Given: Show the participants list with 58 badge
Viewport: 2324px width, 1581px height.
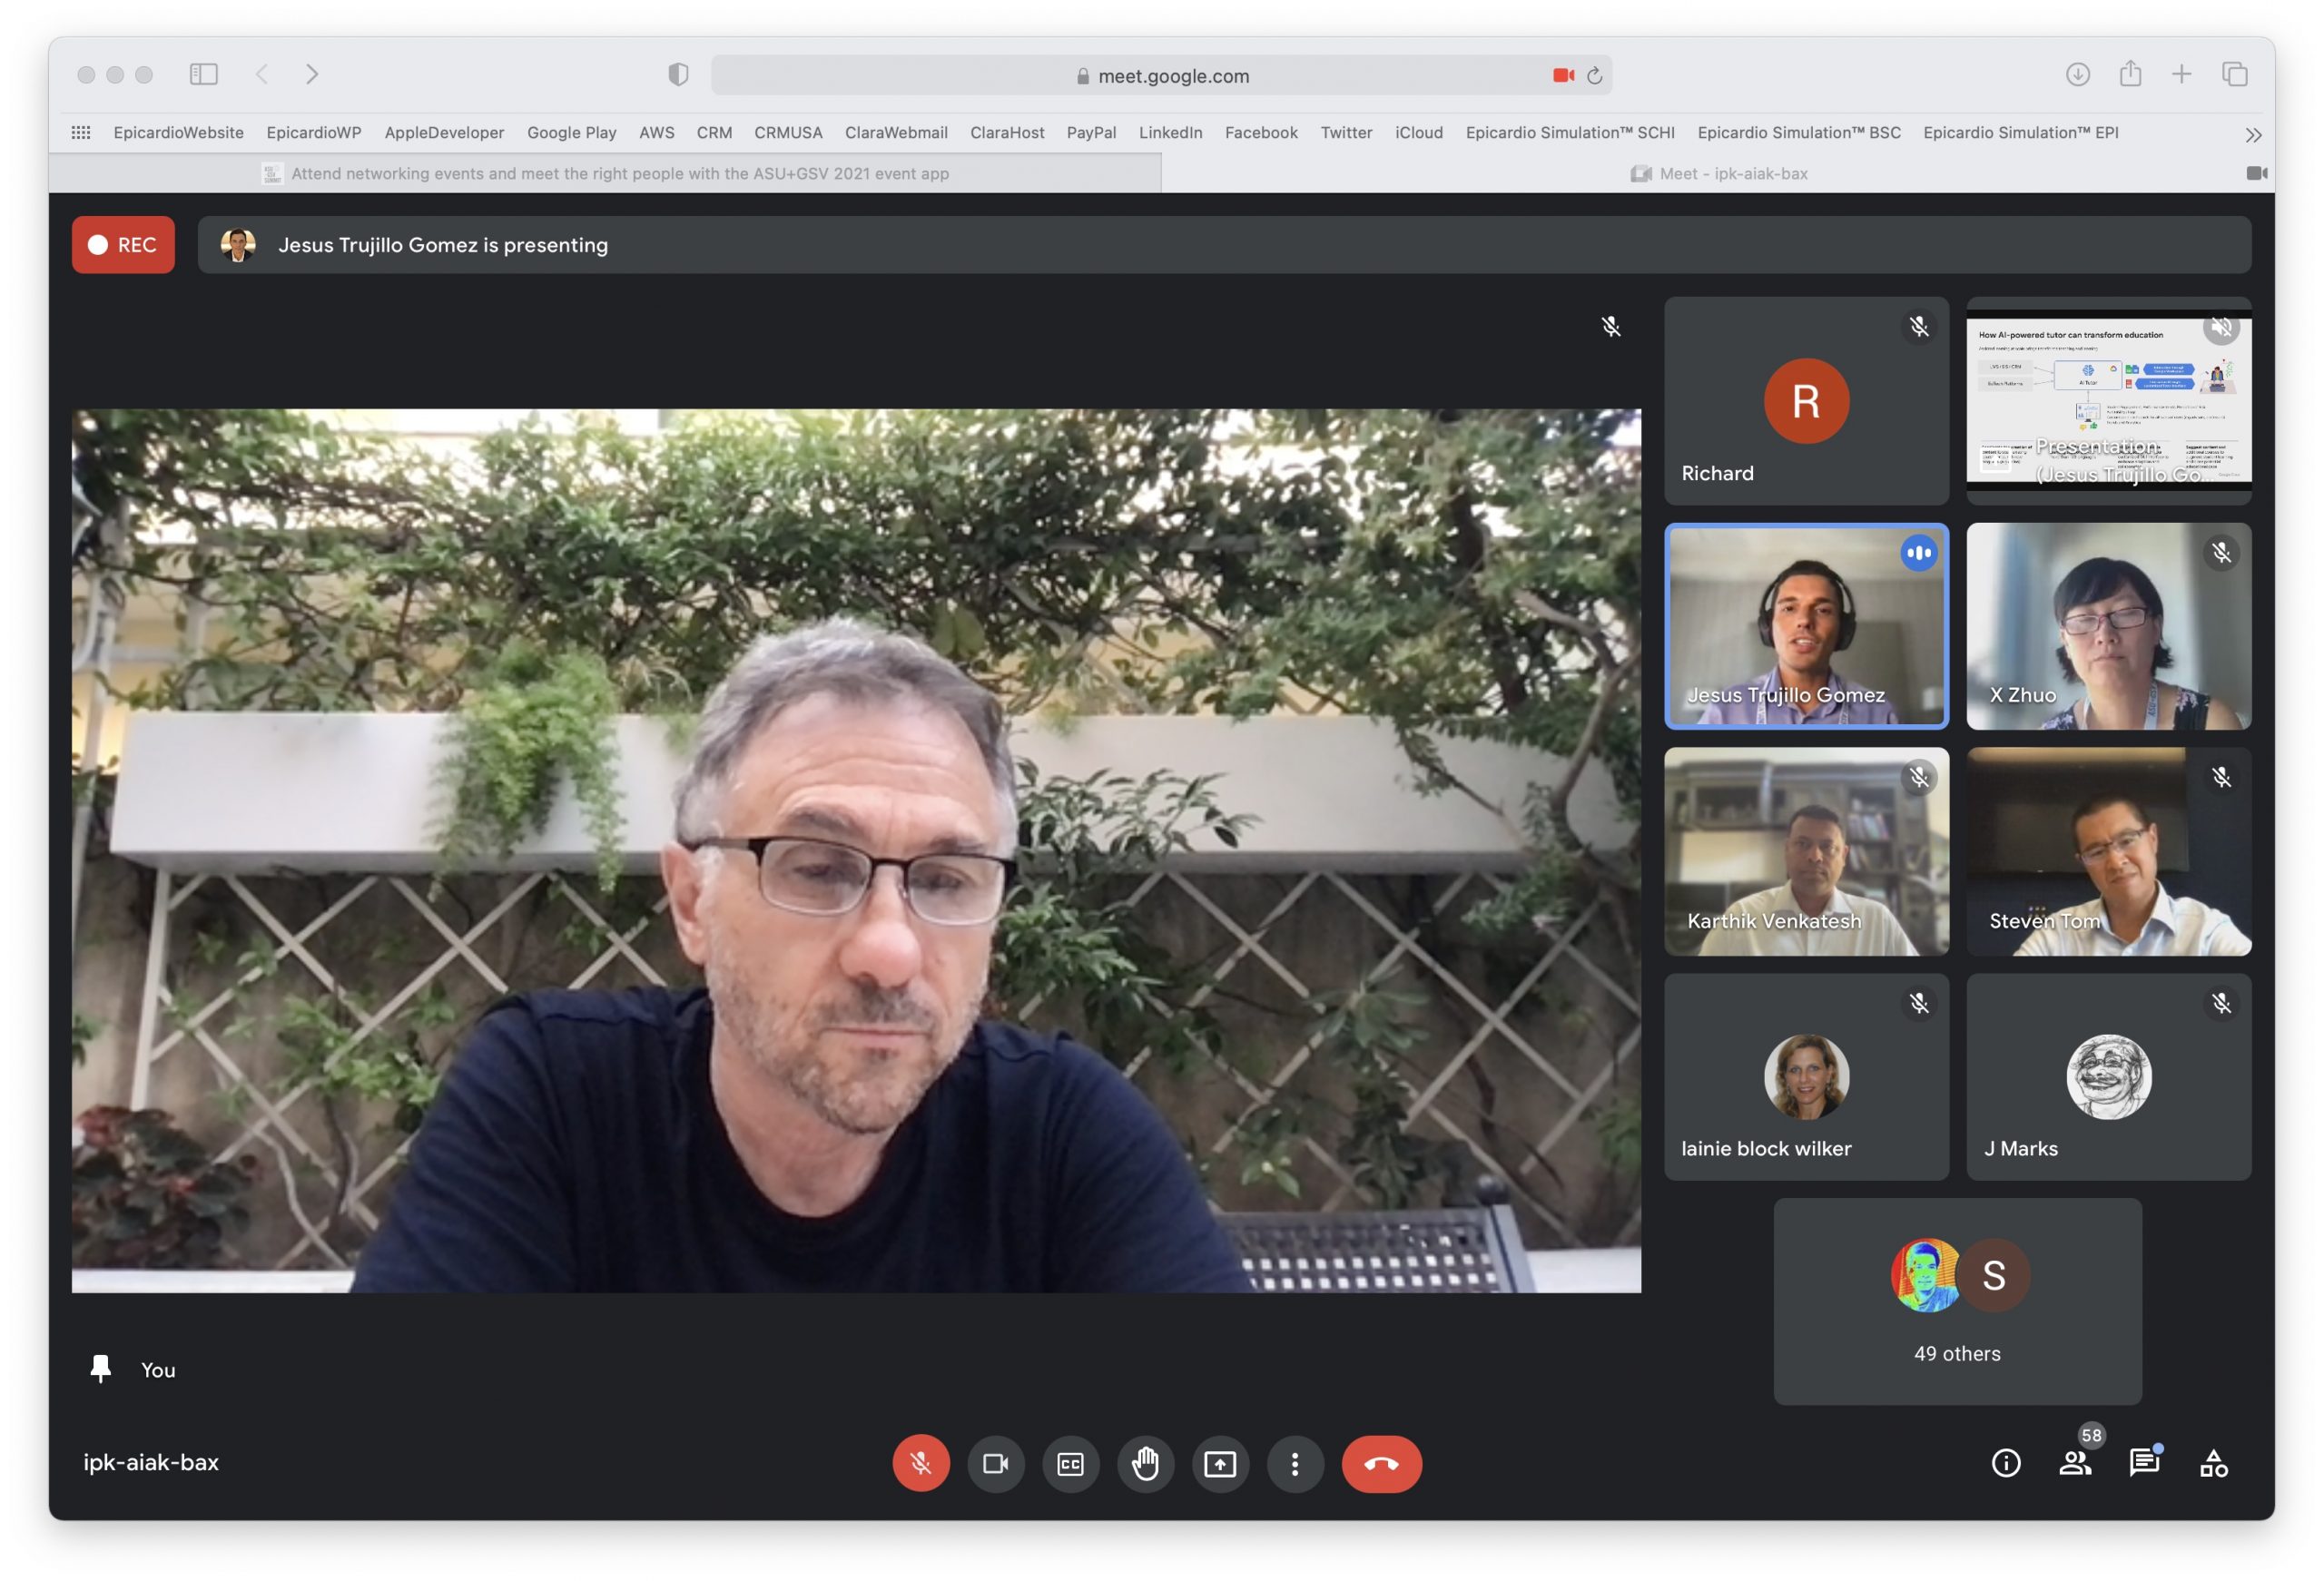Looking at the screenshot, I should [x=2075, y=1463].
